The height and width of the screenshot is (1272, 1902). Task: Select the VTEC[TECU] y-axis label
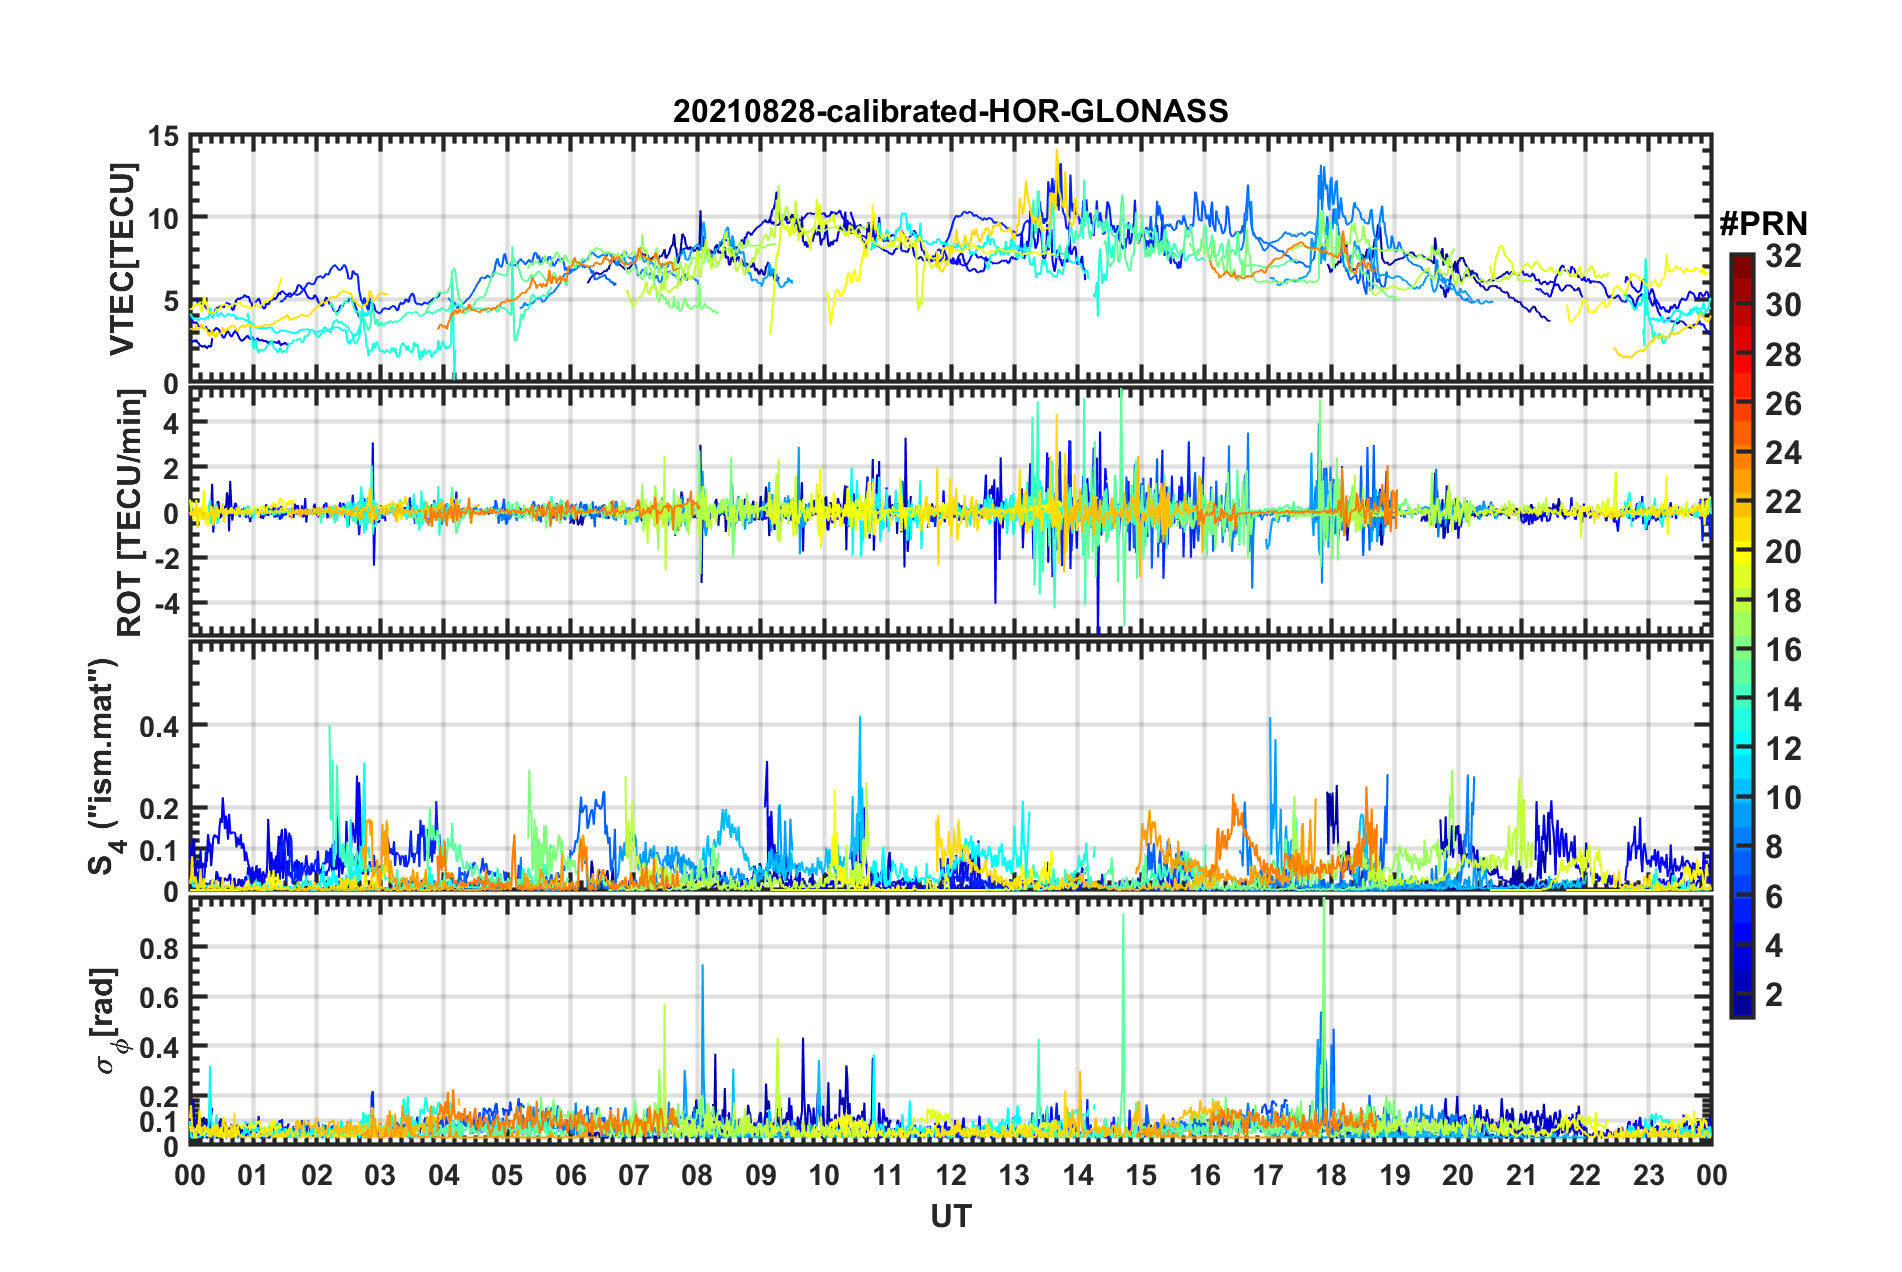point(122,259)
